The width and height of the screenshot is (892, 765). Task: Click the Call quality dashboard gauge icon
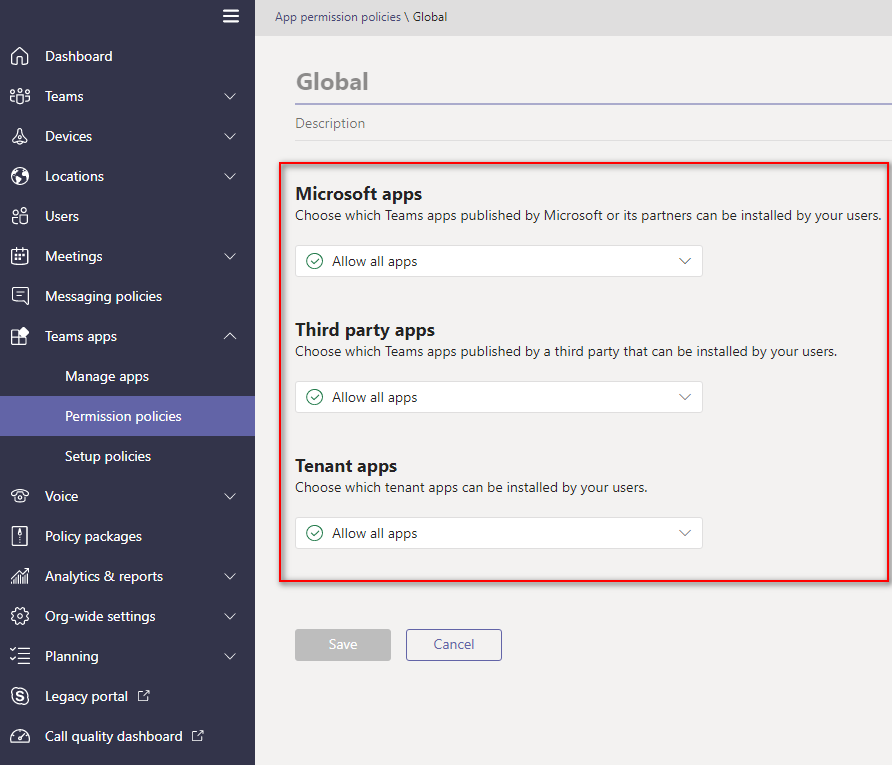click(20, 736)
